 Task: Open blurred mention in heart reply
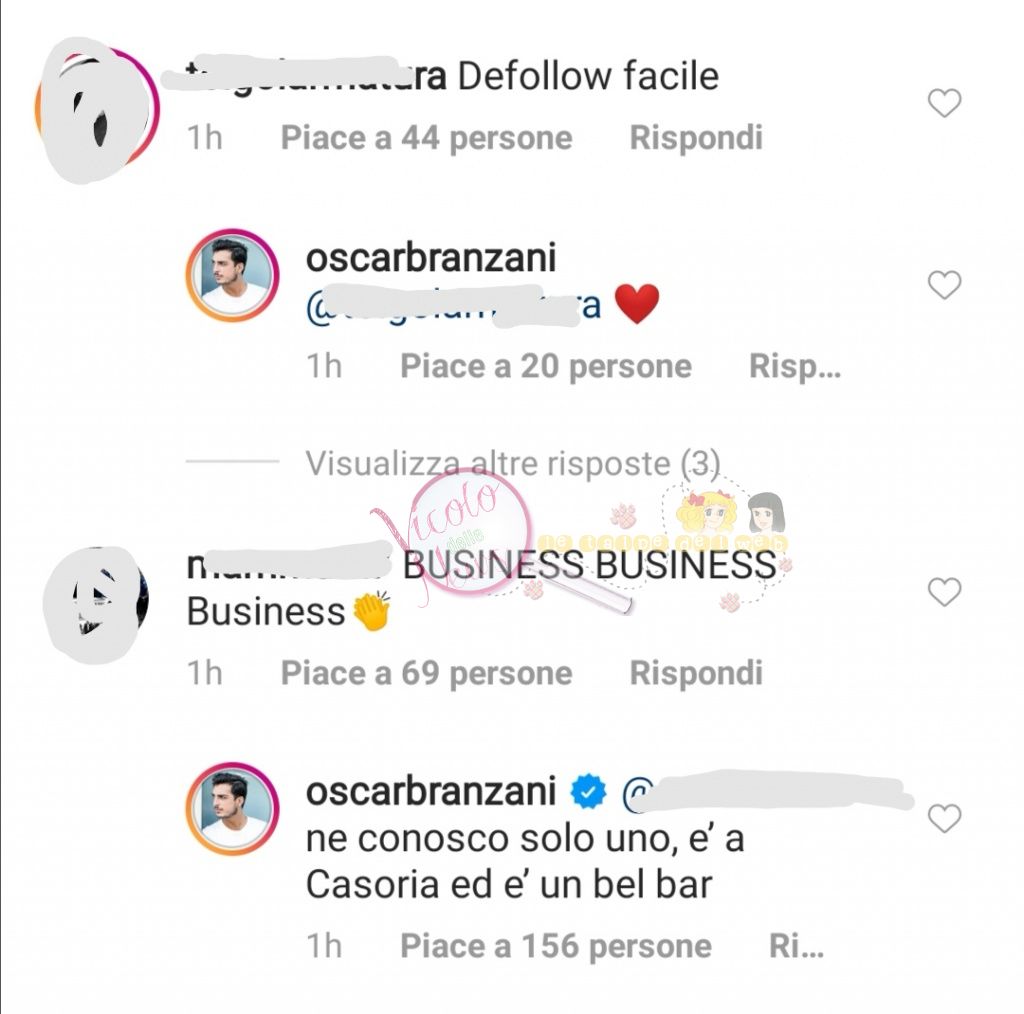[x=453, y=306]
